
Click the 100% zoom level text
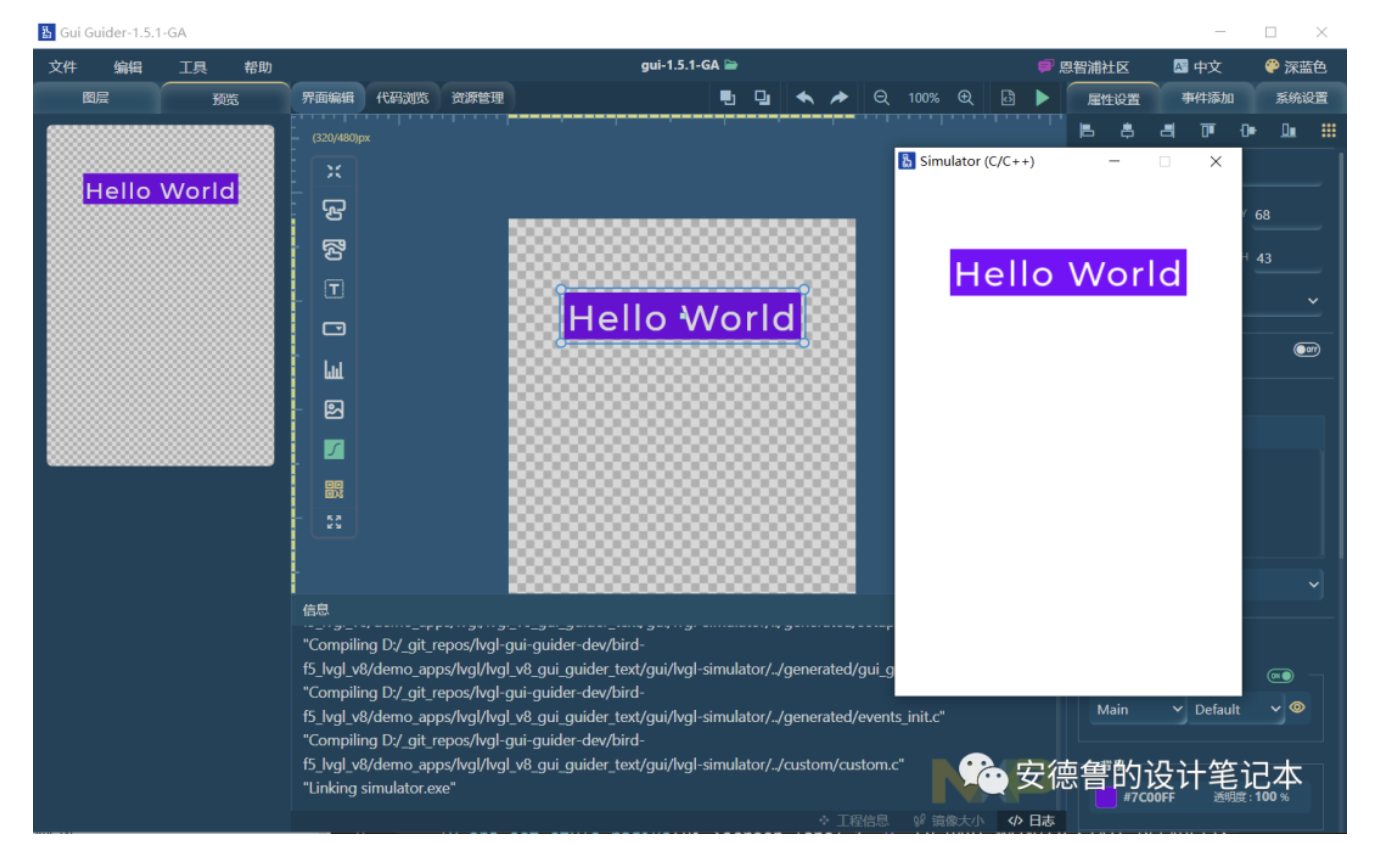click(923, 98)
